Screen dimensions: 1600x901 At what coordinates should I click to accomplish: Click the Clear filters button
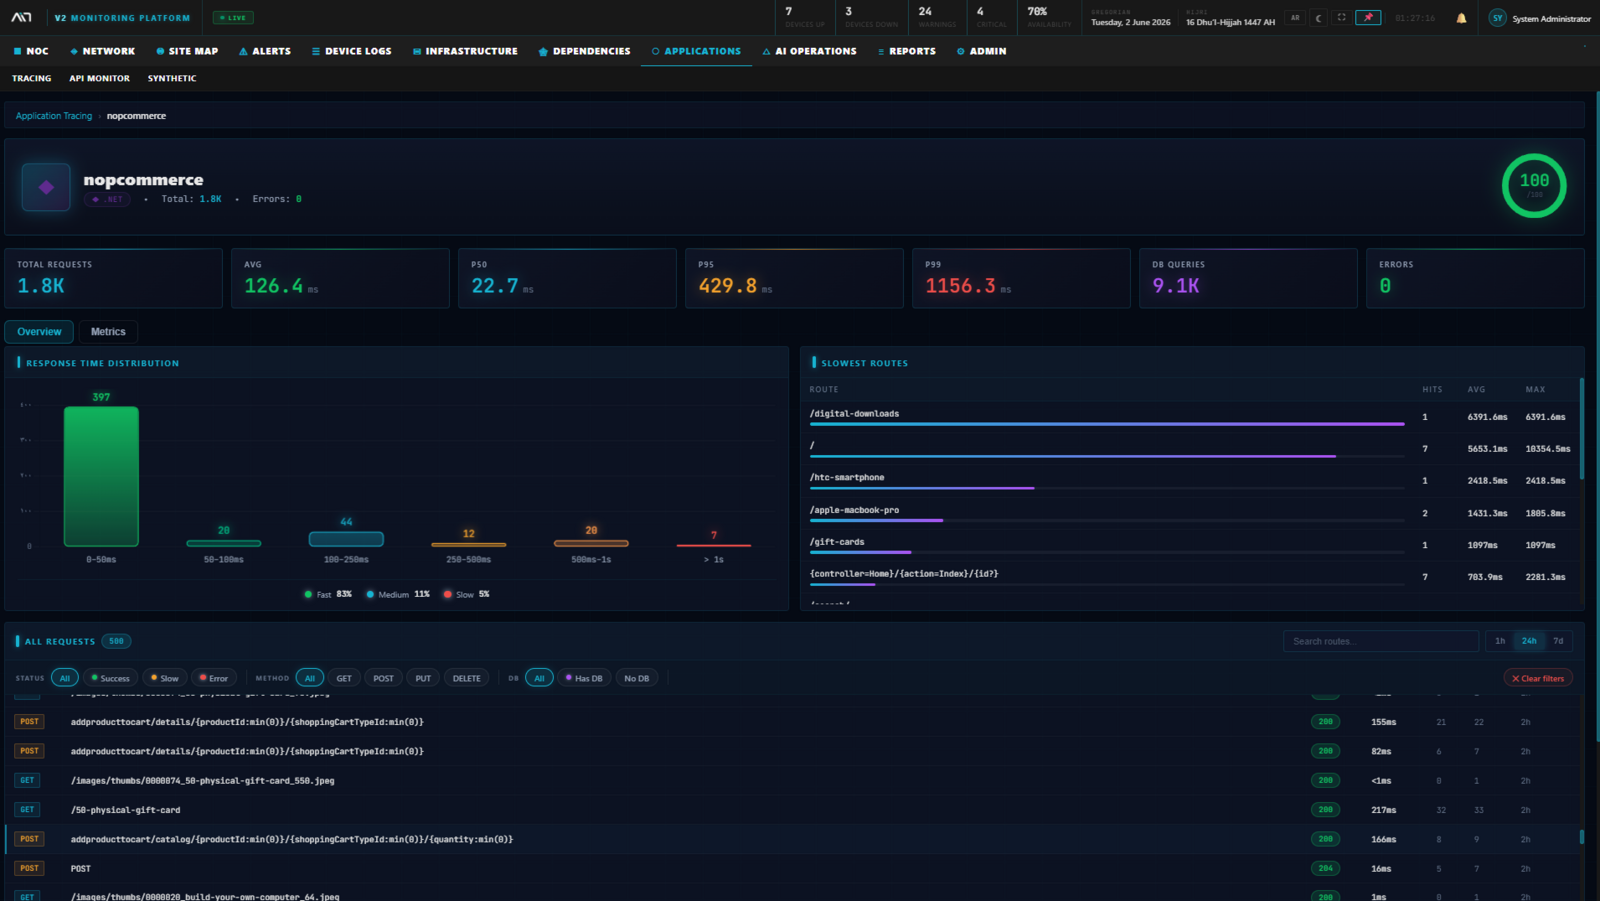1538,678
